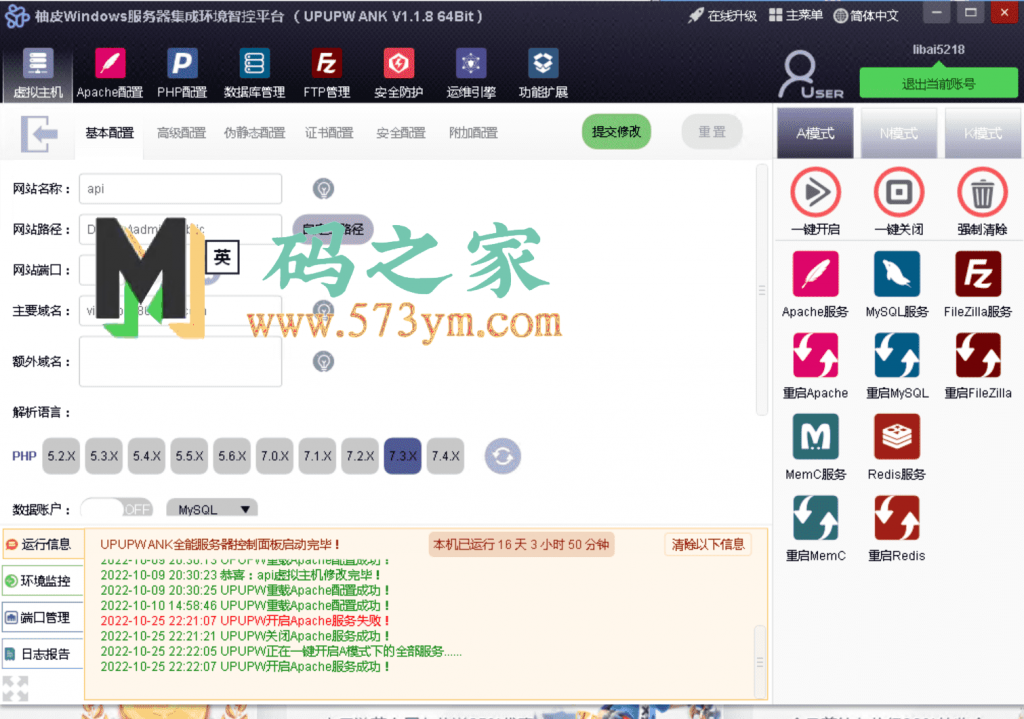The image size is (1024, 719).
Task: Click the 提交修改 submit button
Action: (x=616, y=131)
